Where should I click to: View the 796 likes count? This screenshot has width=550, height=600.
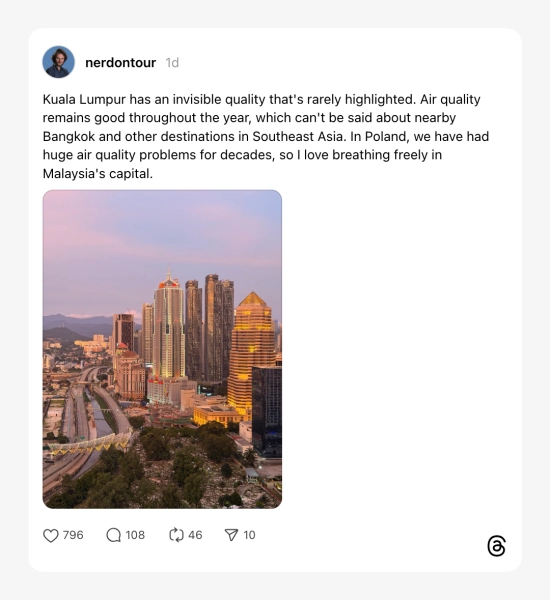[x=73, y=535]
